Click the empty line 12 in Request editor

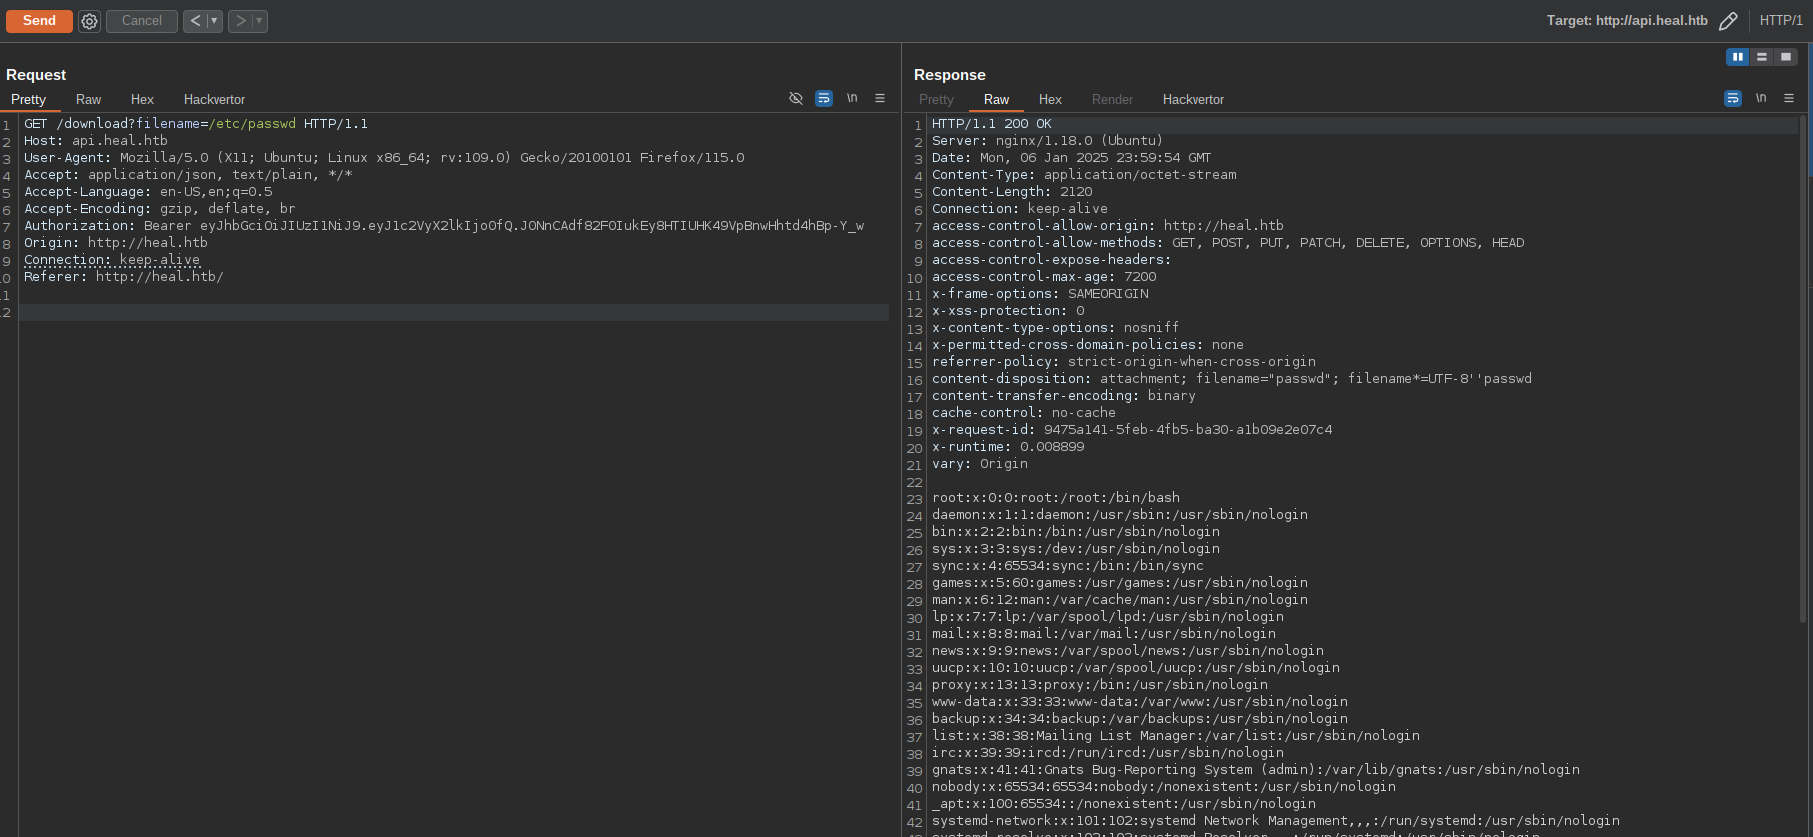(454, 312)
